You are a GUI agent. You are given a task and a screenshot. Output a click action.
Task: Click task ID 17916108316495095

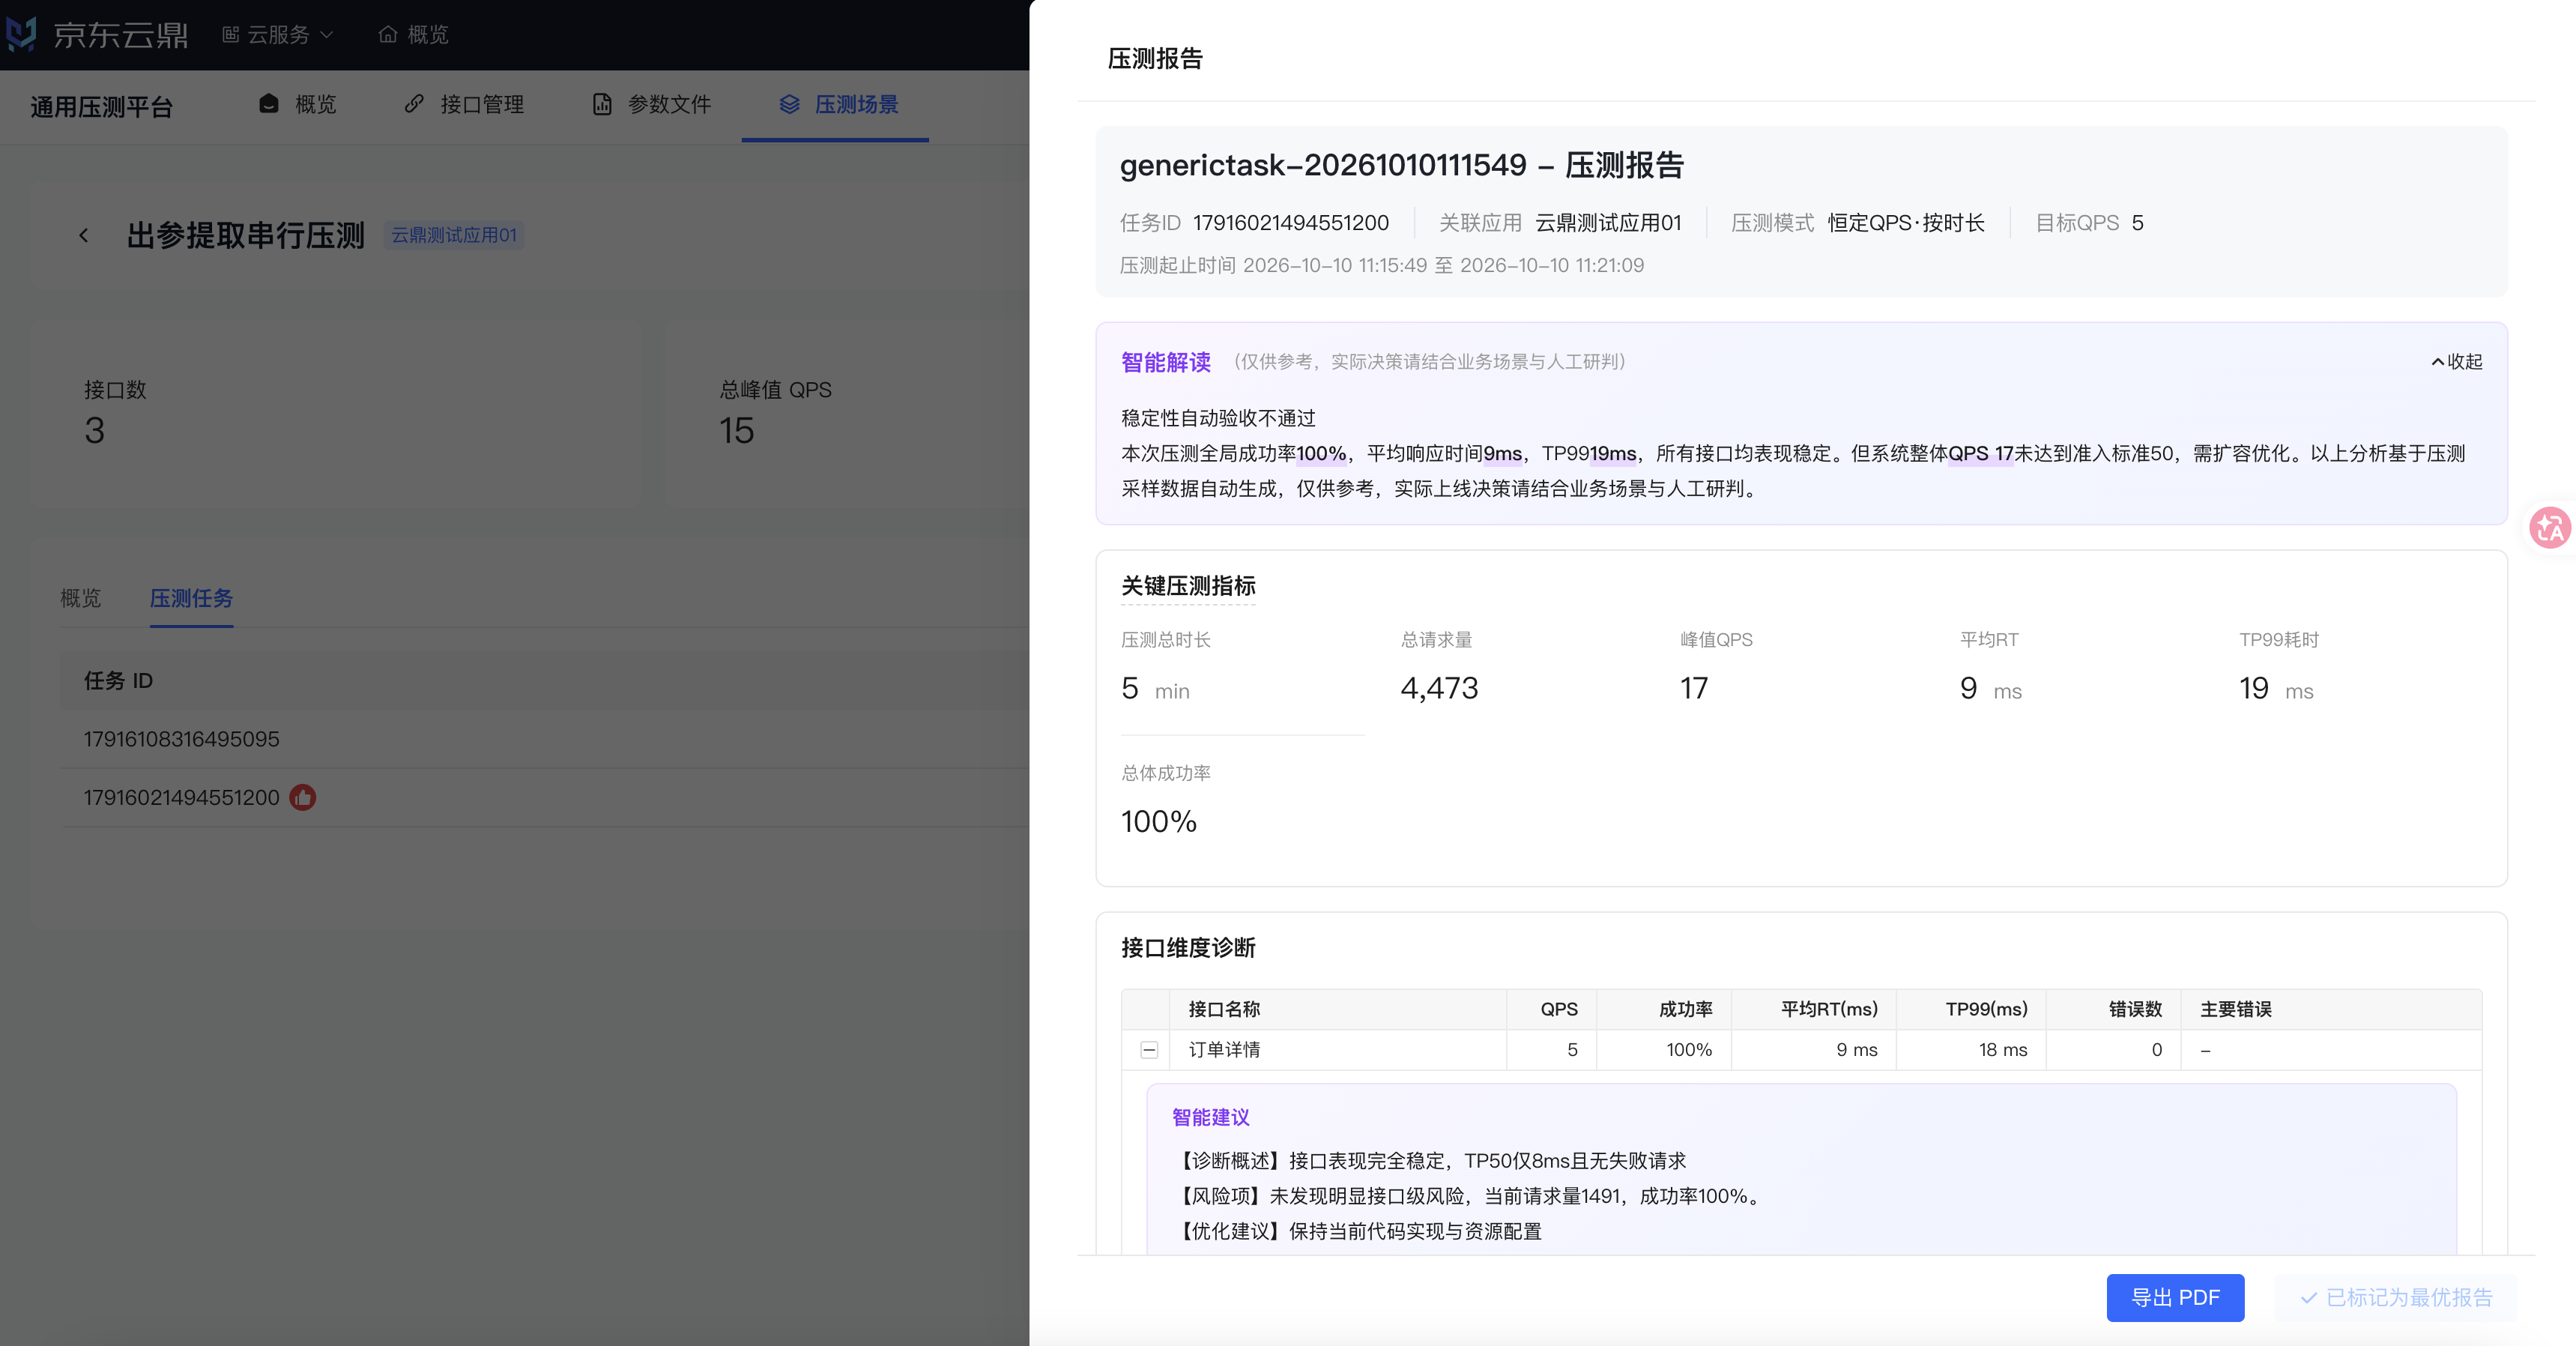181,739
